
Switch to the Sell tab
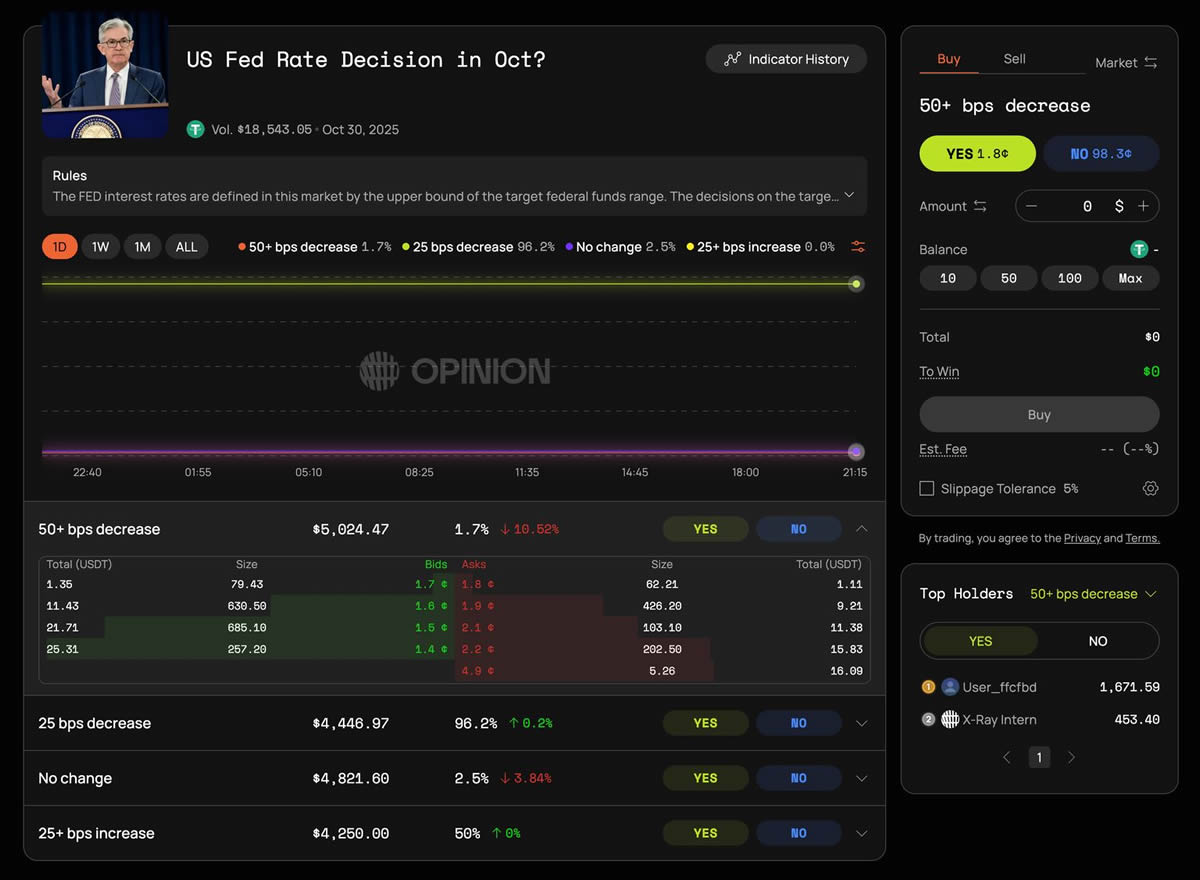click(1014, 59)
